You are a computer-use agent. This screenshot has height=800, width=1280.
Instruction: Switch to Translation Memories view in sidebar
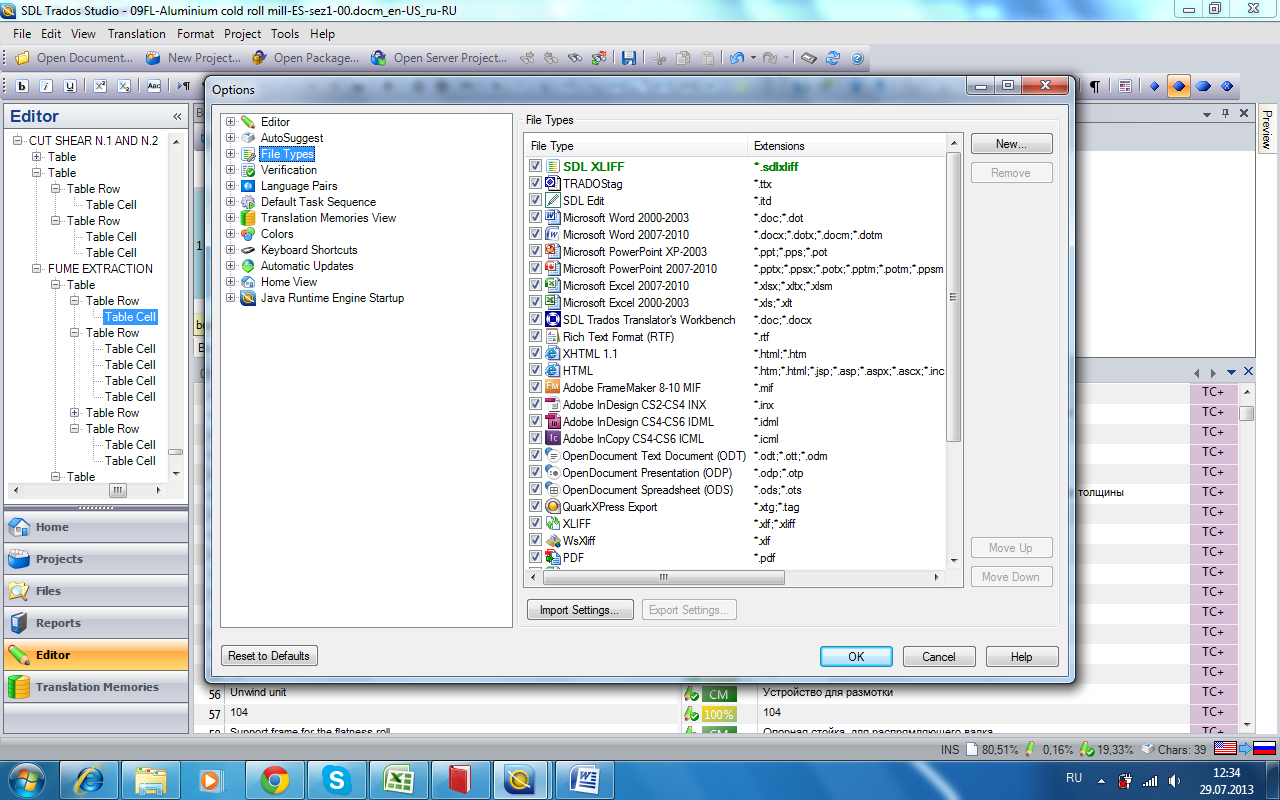(96, 687)
